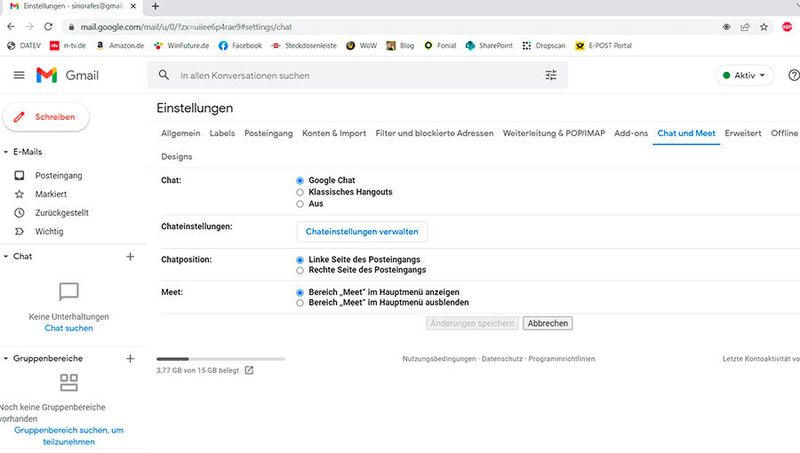800x453 pixels.
Task: Collapse the Gruppenbereiche section
Action: 6,358
